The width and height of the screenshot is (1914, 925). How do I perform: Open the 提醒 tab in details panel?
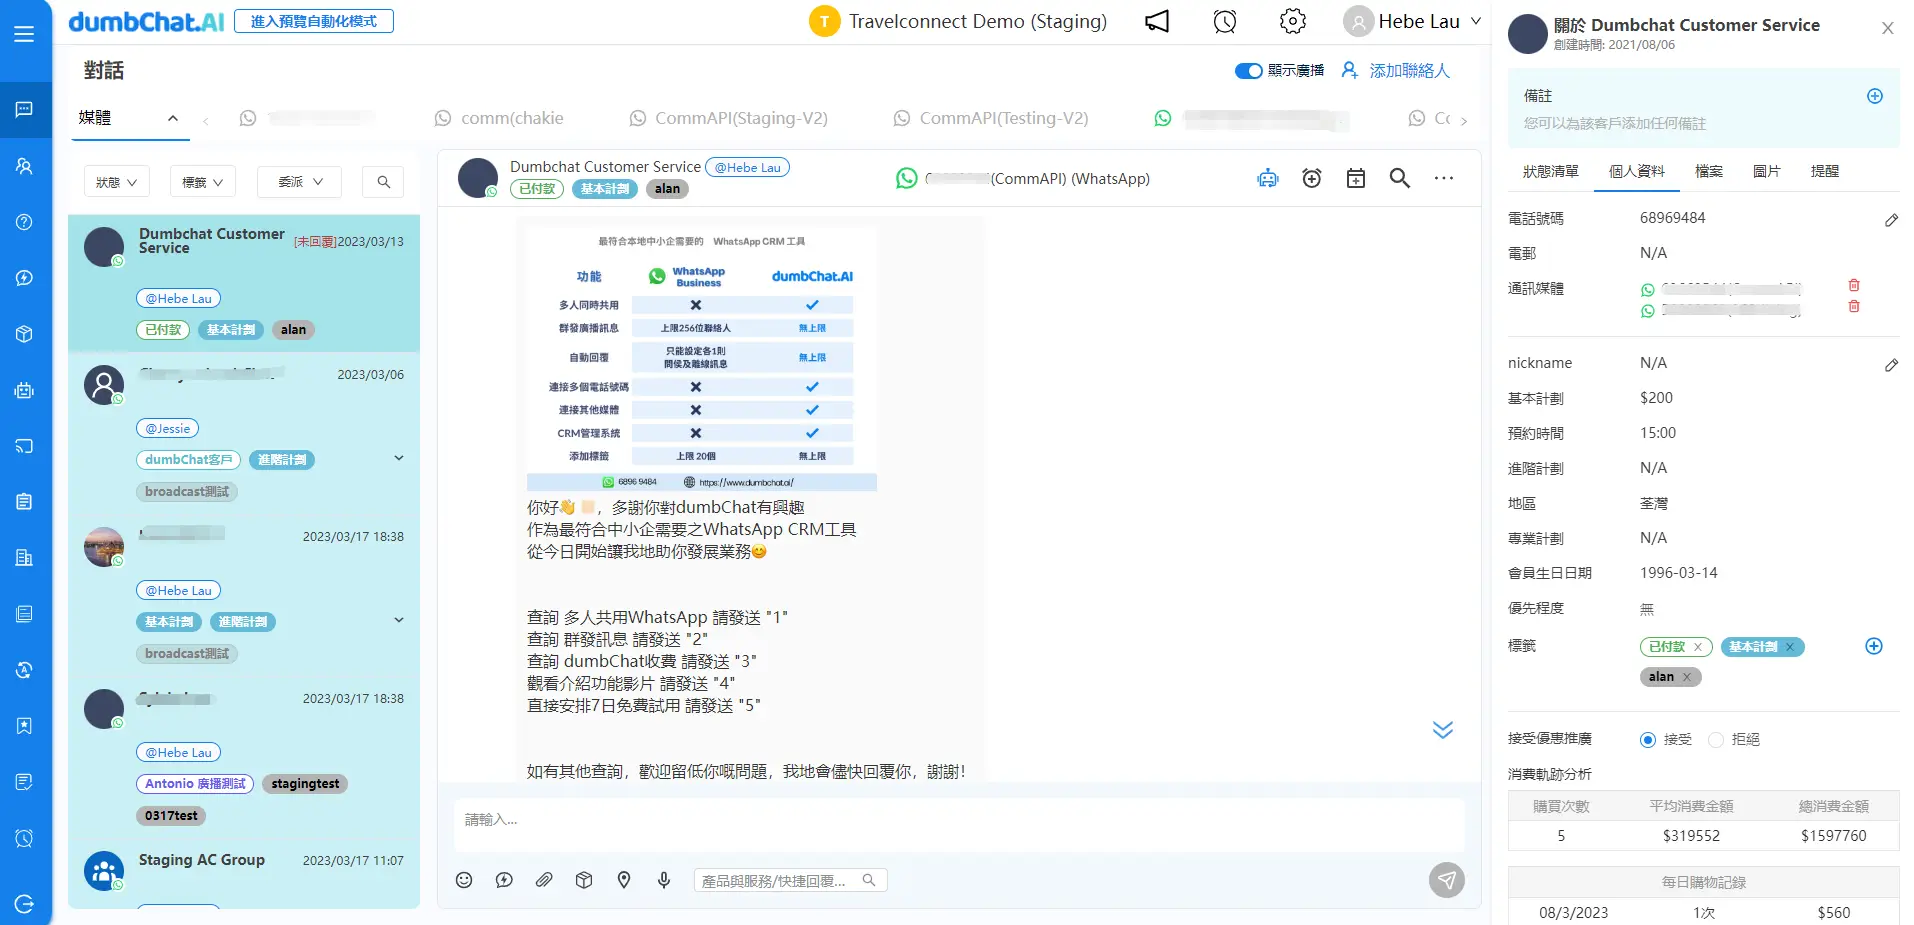pyautogui.click(x=1825, y=171)
